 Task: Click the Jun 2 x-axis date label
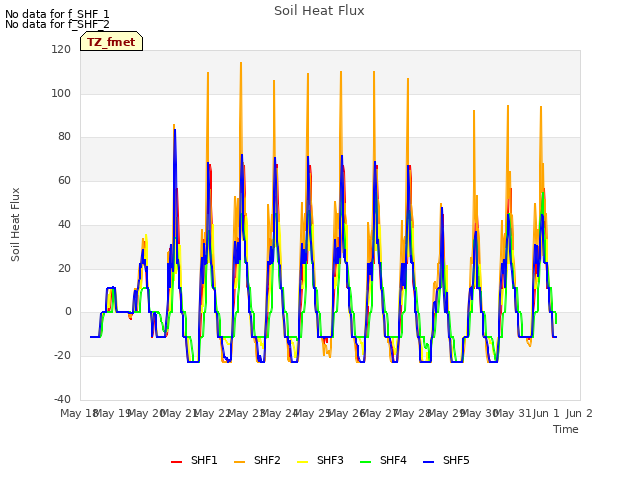tap(579, 413)
